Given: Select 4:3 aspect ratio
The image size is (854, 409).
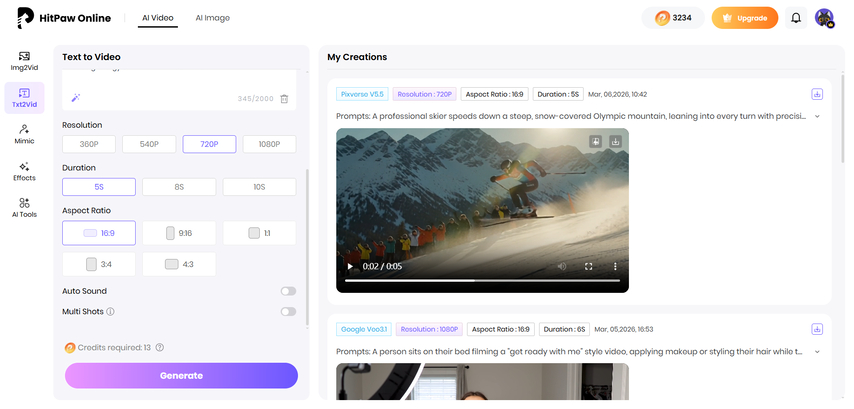Looking at the screenshot, I should click(179, 264).
